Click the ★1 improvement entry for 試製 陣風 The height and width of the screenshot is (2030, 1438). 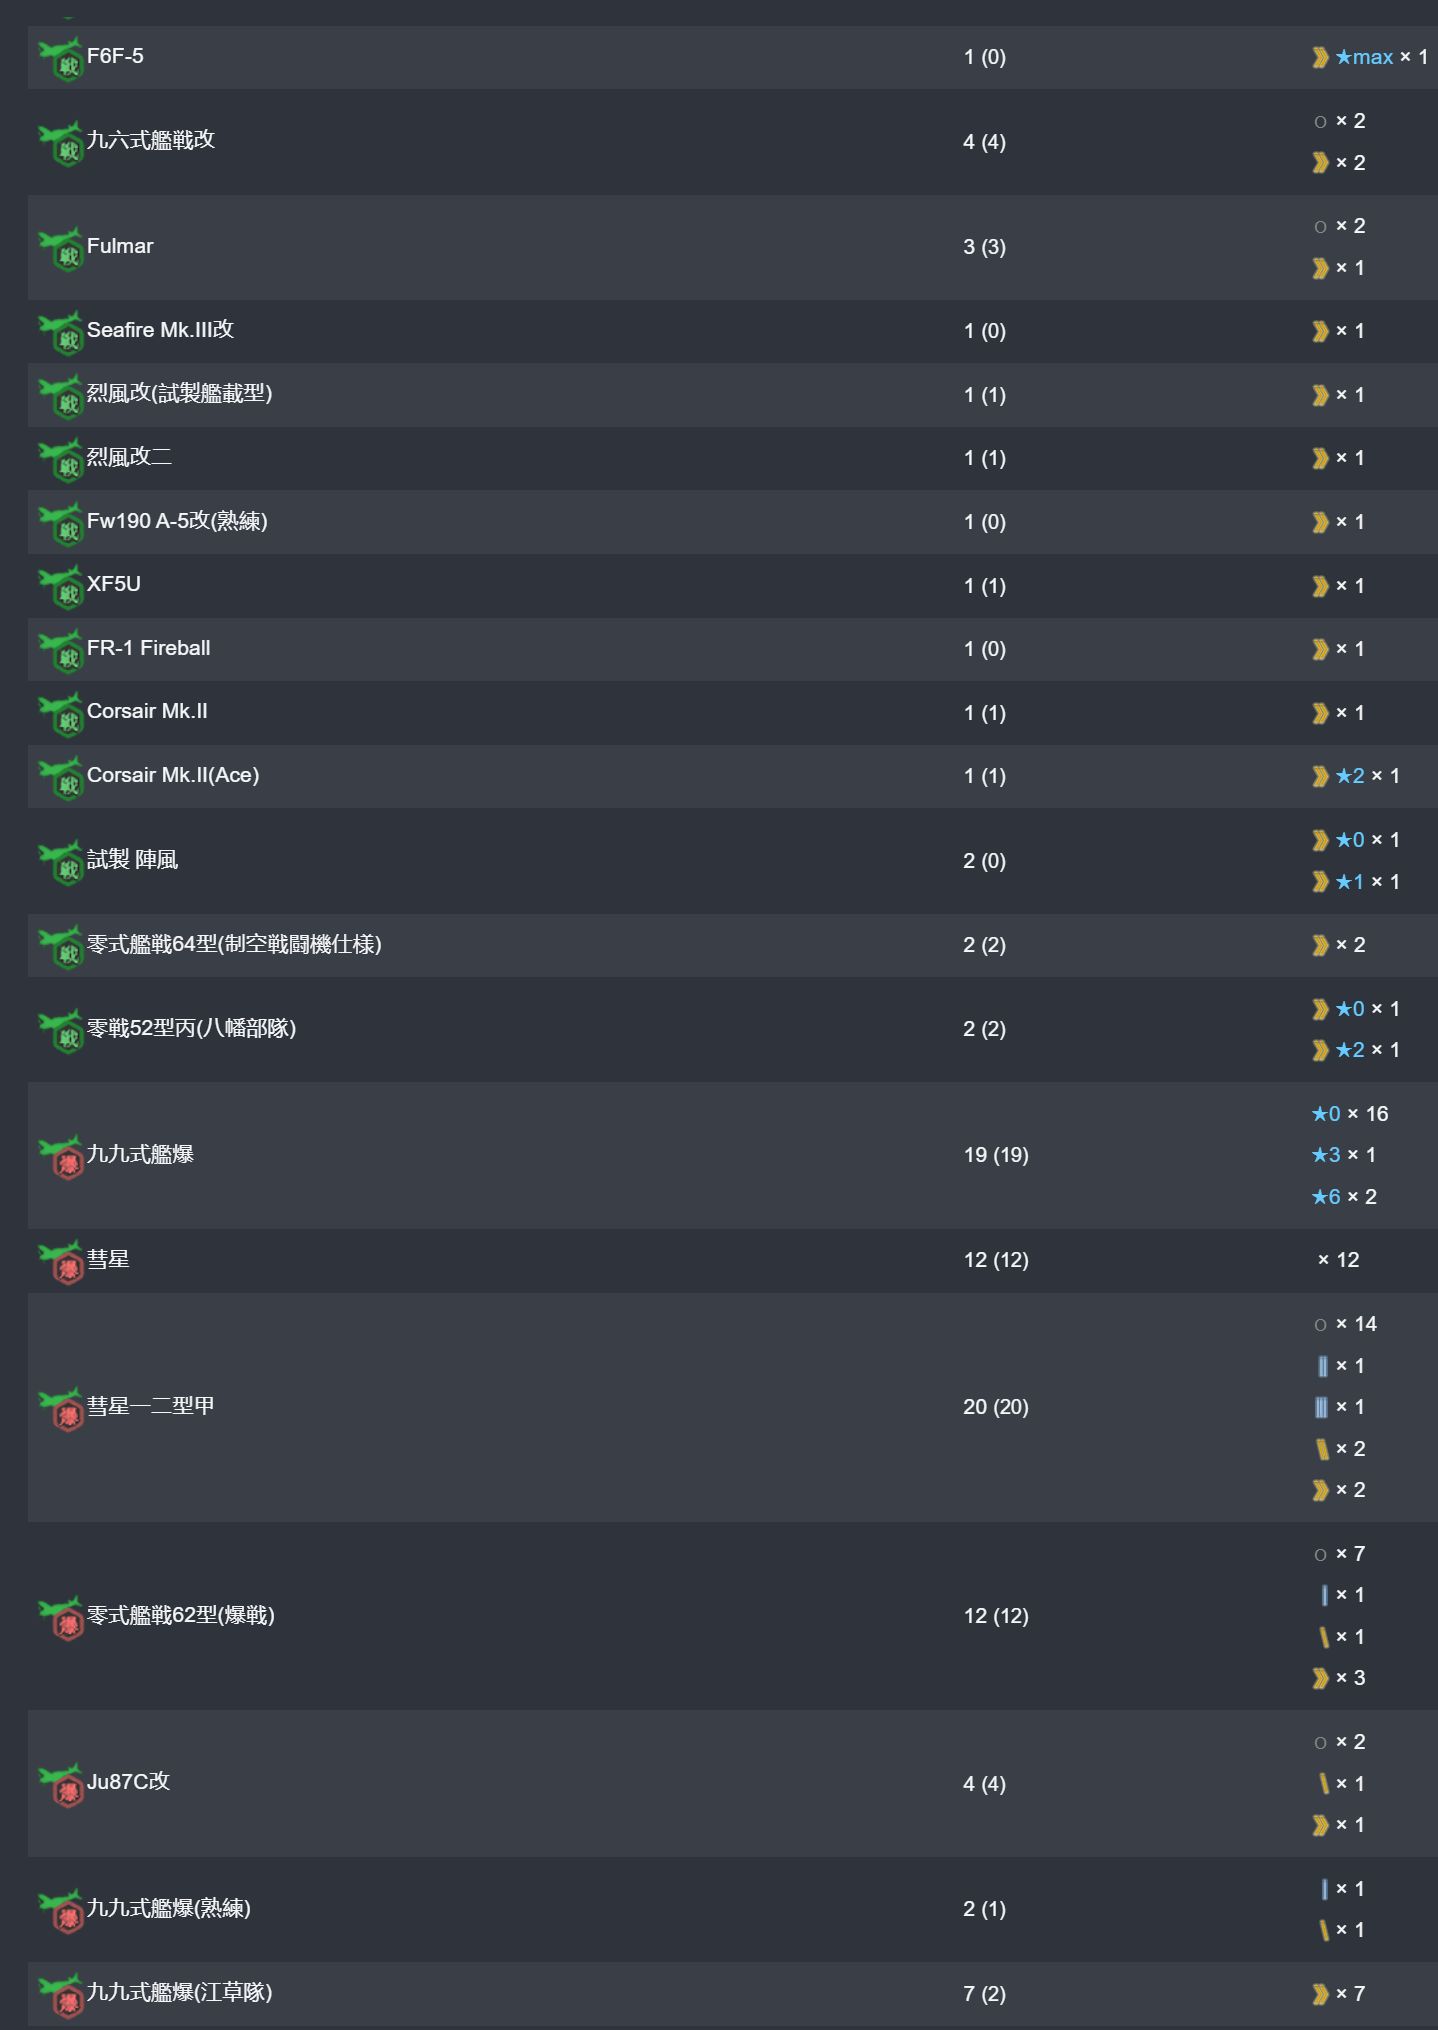point(1350,882)
